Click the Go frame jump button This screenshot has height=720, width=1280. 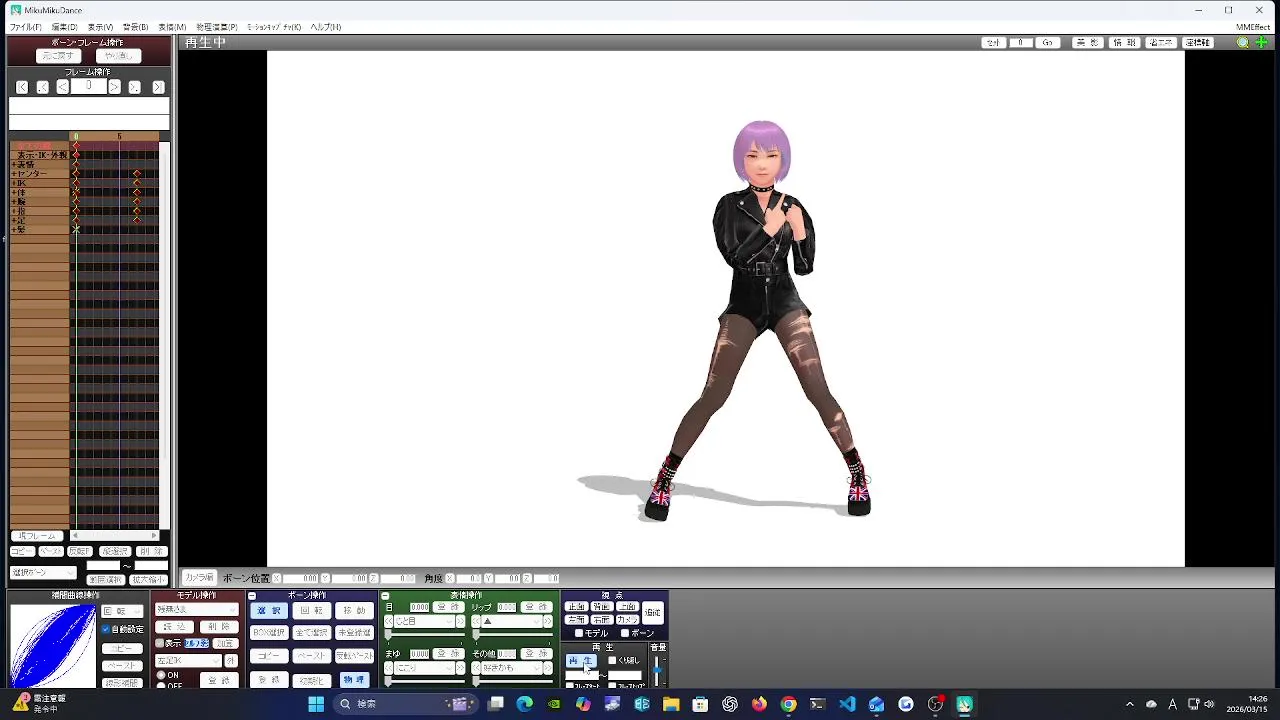click(1047, 43)
